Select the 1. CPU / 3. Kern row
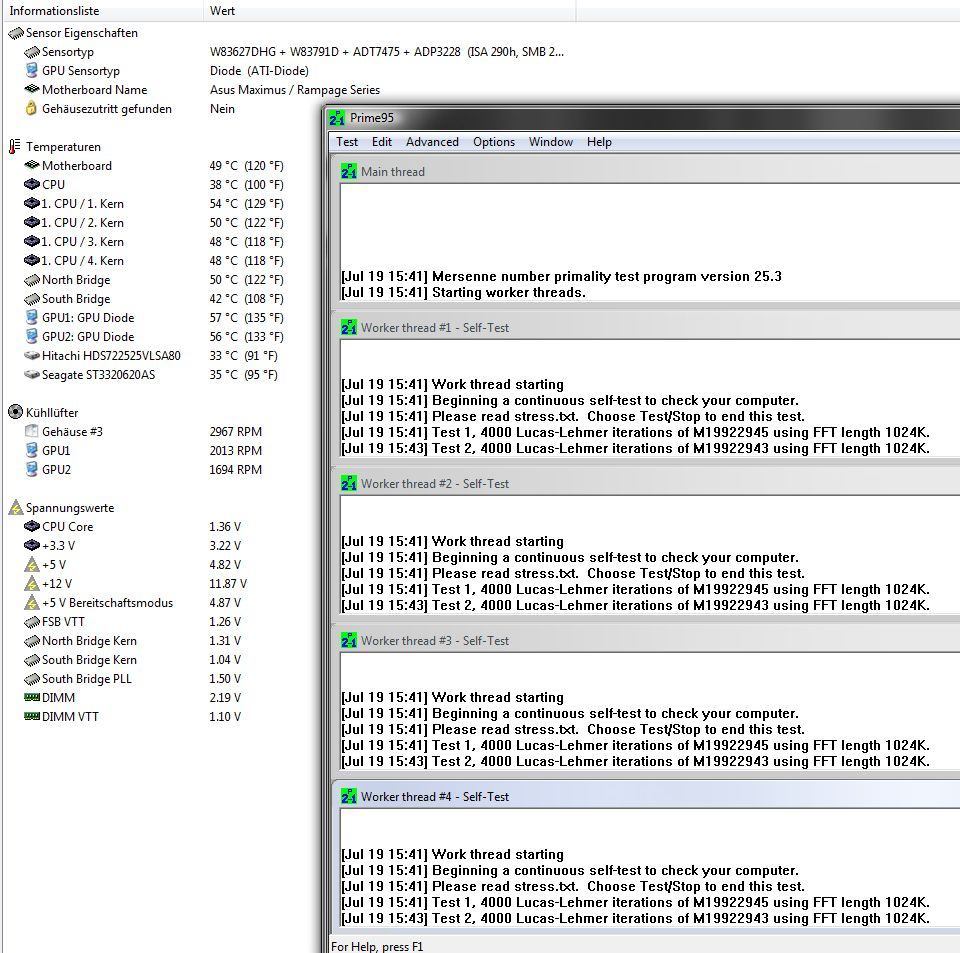 (x=154, y=241)
